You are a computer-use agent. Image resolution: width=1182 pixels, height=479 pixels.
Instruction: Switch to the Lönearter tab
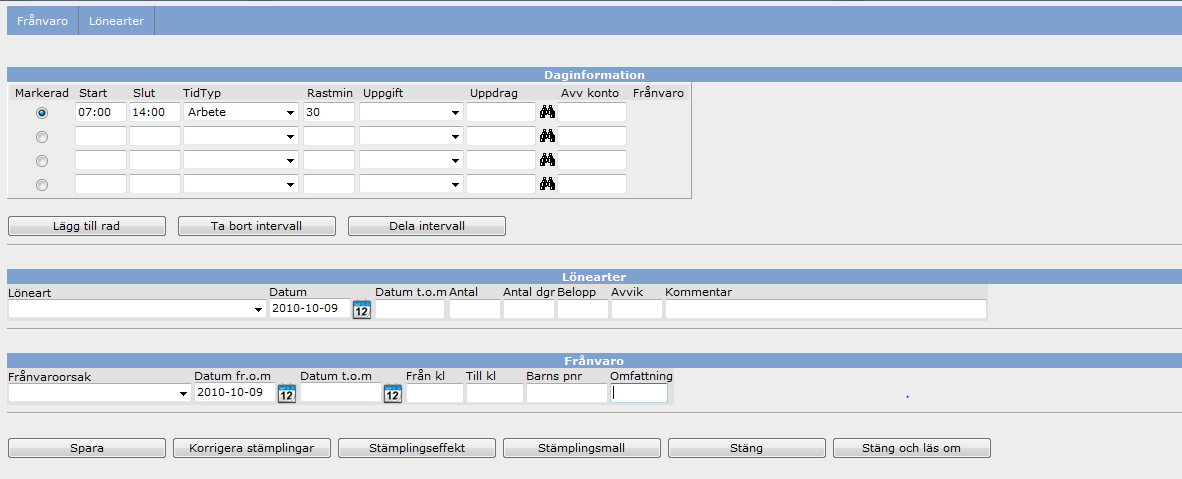[x=116, y=21]
